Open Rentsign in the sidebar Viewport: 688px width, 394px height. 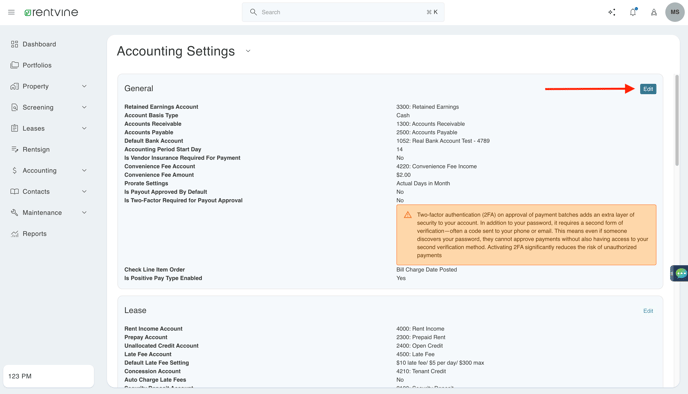coord(36,149)
